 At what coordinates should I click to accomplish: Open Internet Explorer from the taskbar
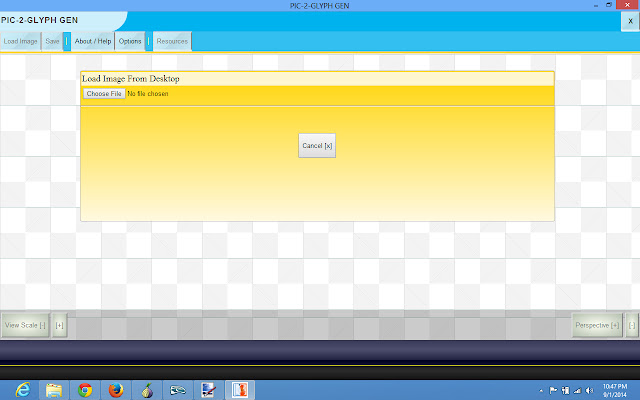22,390
